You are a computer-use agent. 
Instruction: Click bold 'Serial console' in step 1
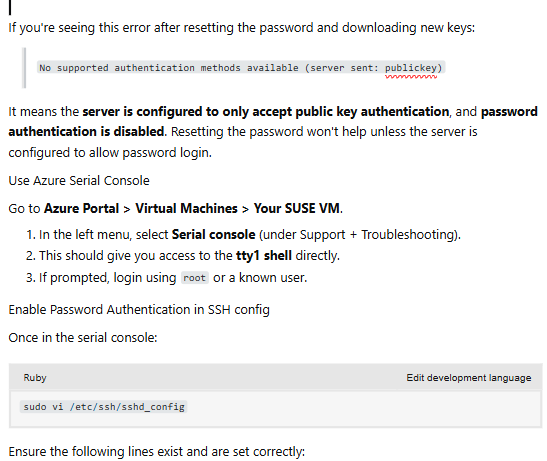coord(213,235)
